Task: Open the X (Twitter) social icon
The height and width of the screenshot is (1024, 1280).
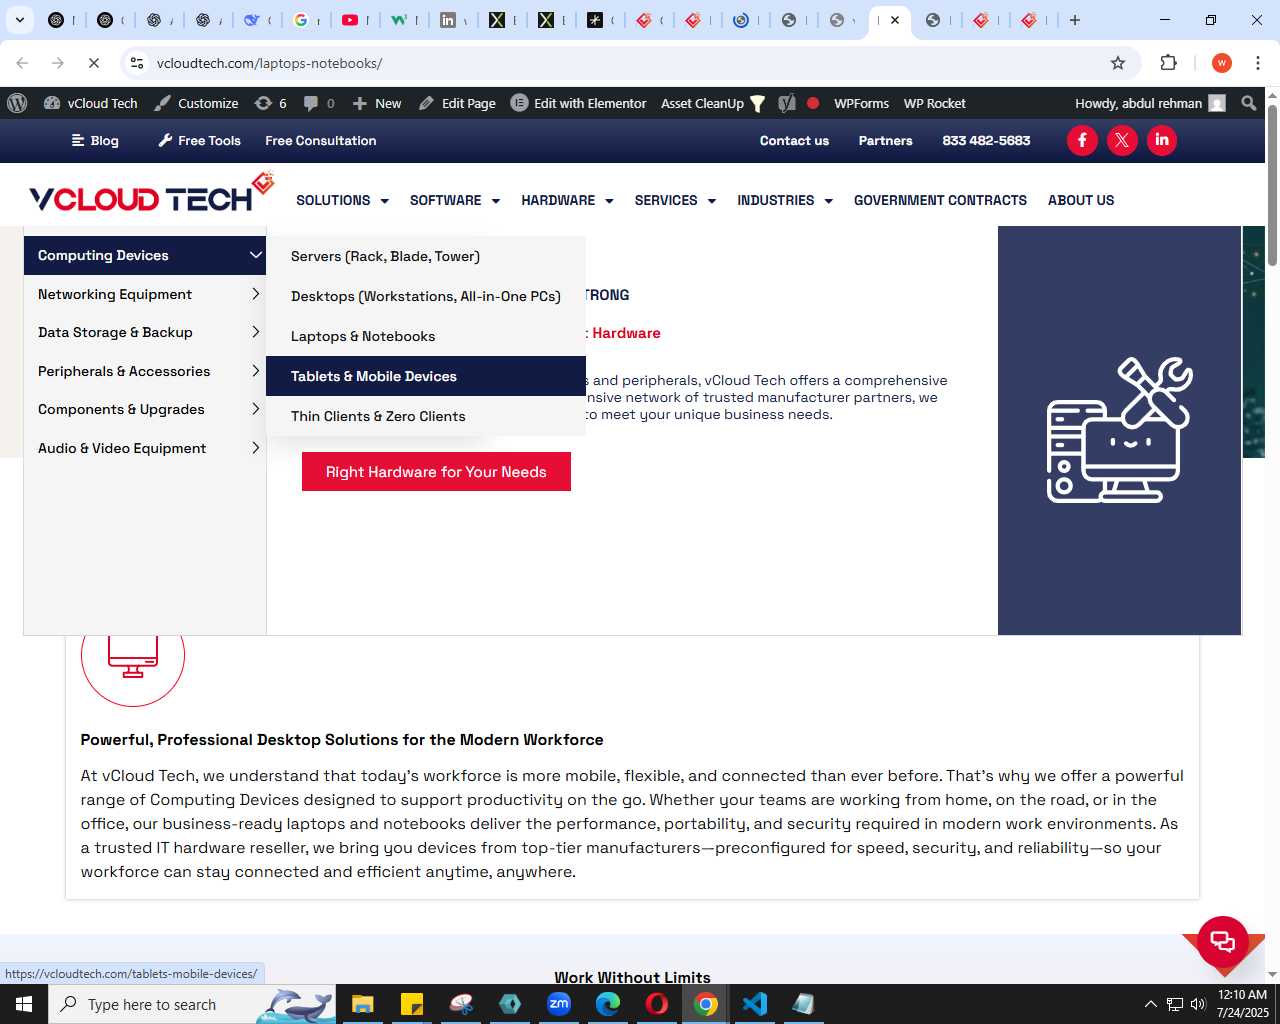Action: 1122,140
